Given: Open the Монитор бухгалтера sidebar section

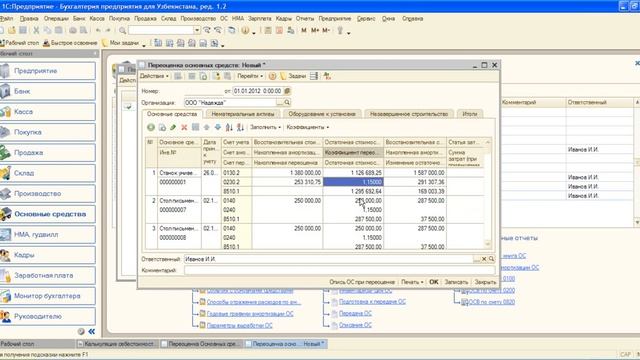Looking at the screenshot, I should (x=48, y=296).
